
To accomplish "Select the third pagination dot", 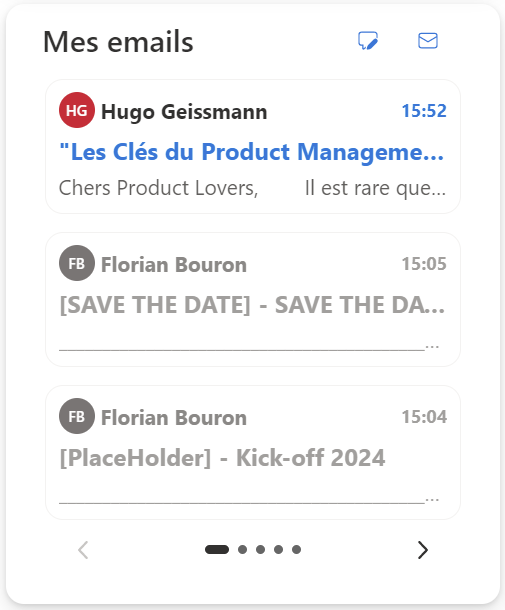I will [260, 549].
